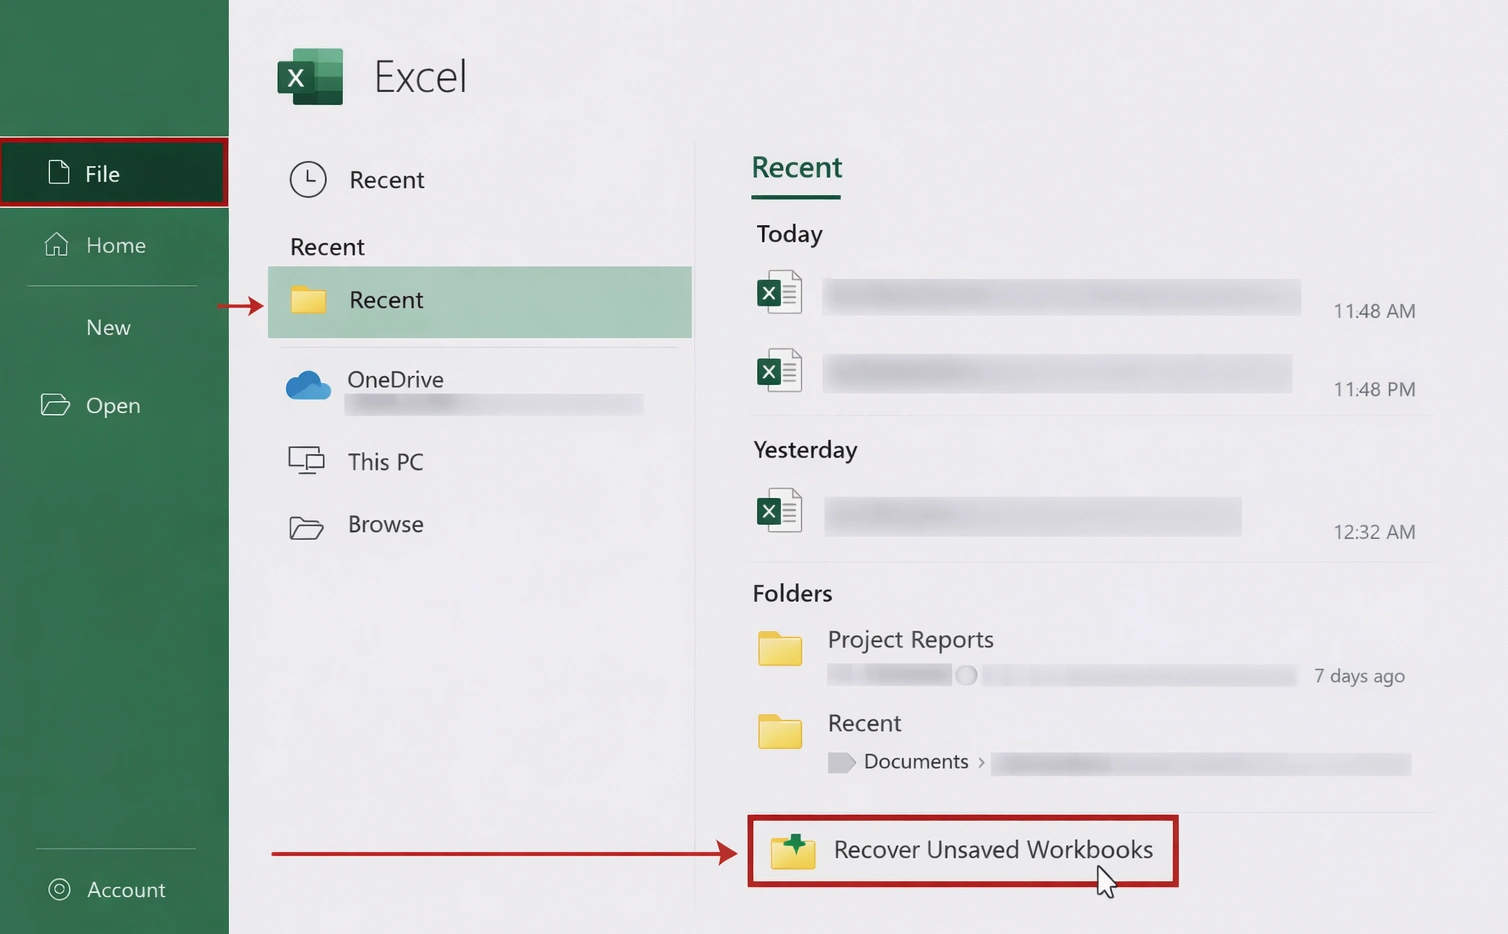
Task: Click the Today group heading
Action: pyautogui.click(x=789, y=234)
